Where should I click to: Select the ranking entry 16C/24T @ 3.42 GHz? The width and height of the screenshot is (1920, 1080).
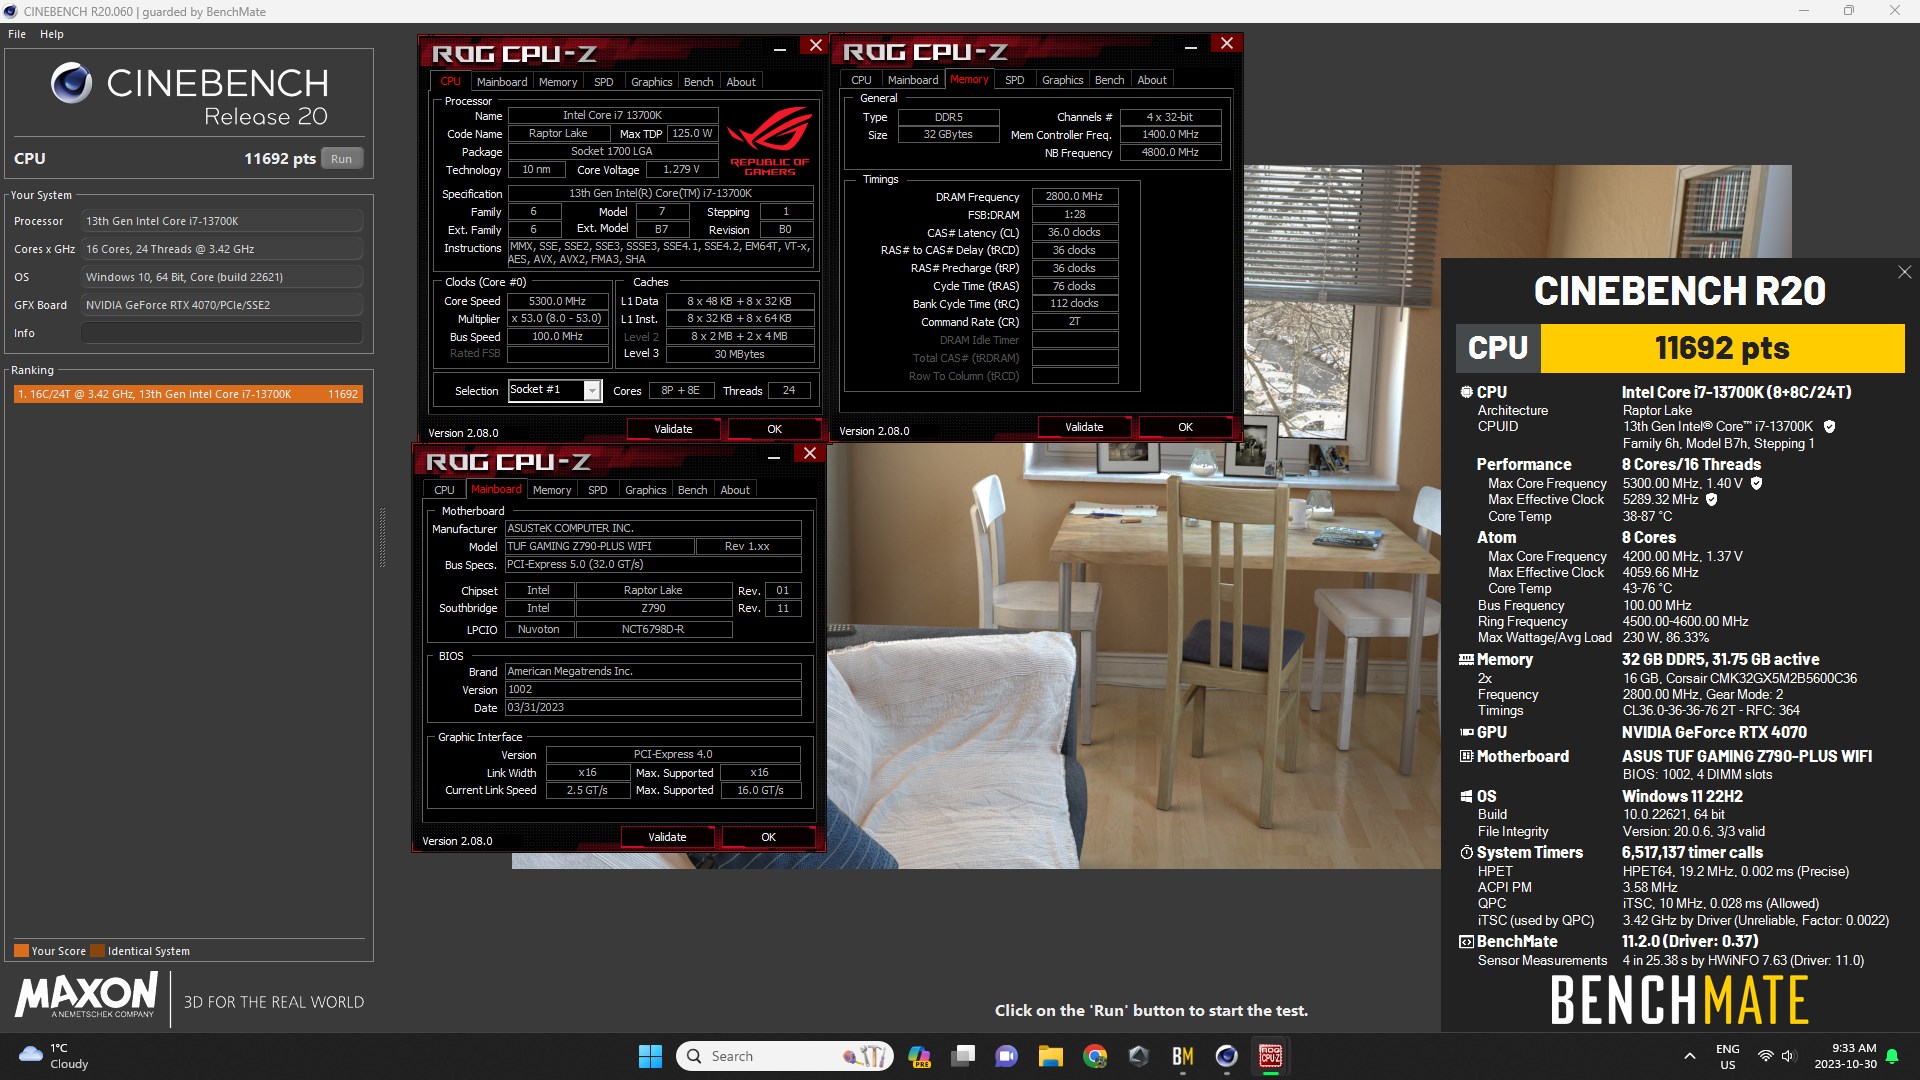pyautogui.click(x=188, y=394)
